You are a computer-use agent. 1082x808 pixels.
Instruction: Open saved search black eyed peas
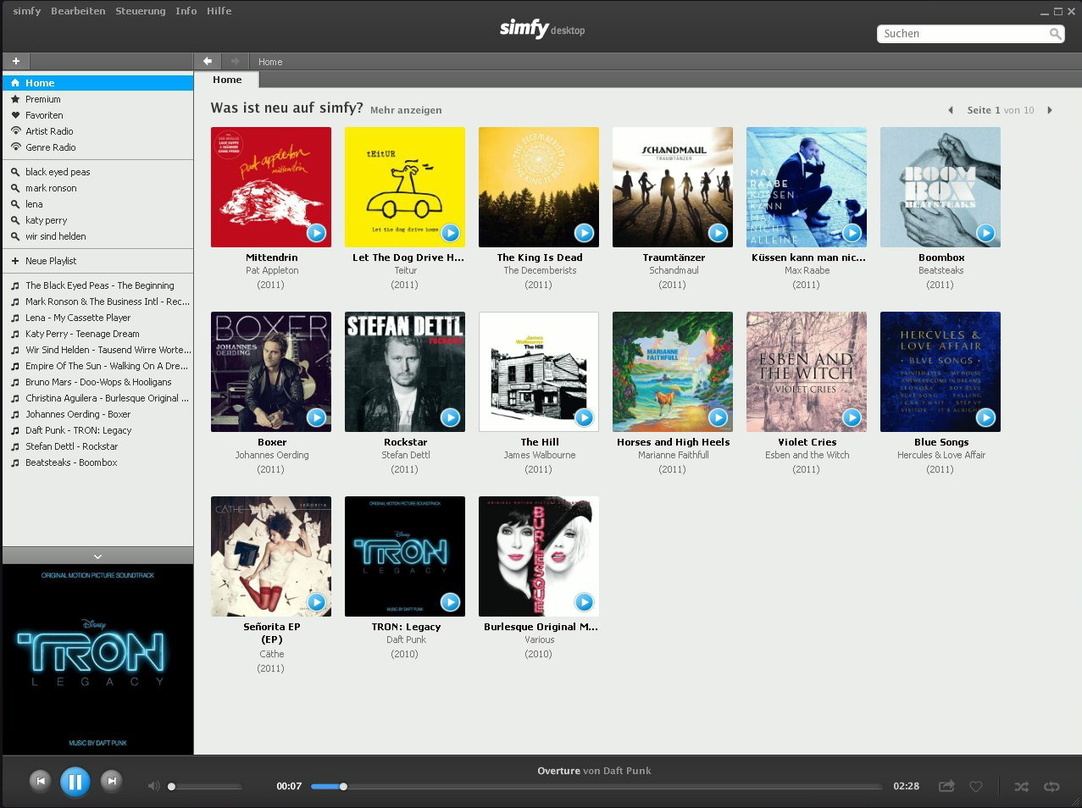point(98,172)
